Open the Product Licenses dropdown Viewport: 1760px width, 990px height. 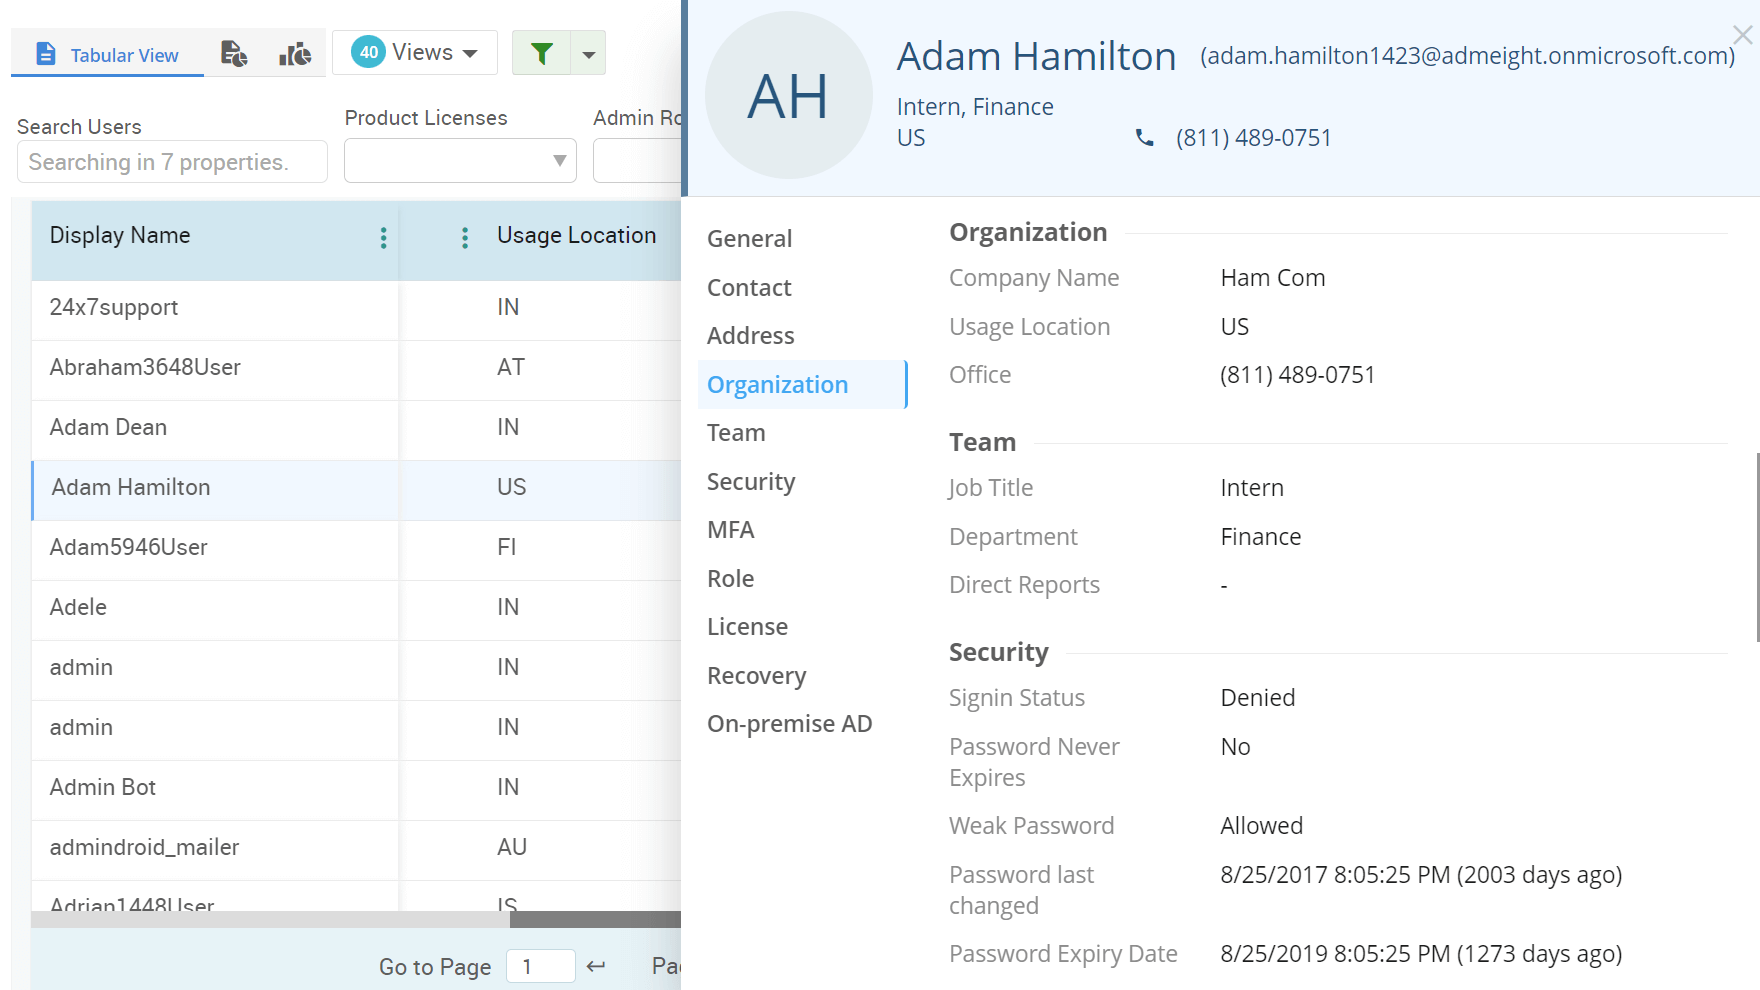pyautogui.click(x=460, y=161)
